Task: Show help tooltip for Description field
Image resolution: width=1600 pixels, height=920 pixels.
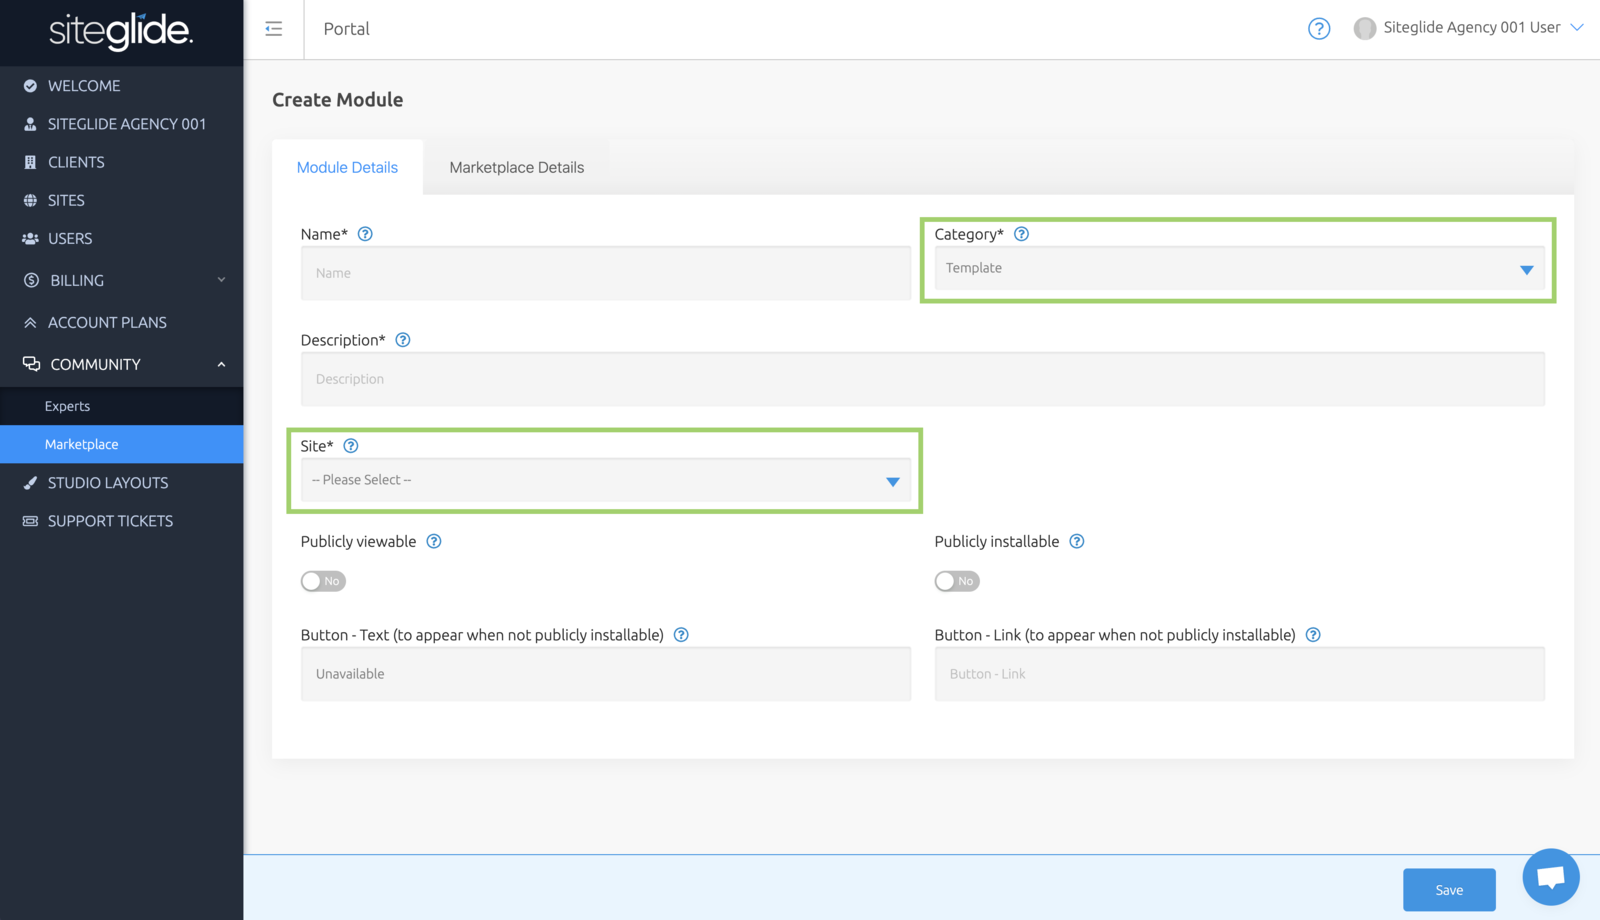Action: [403, 340]
